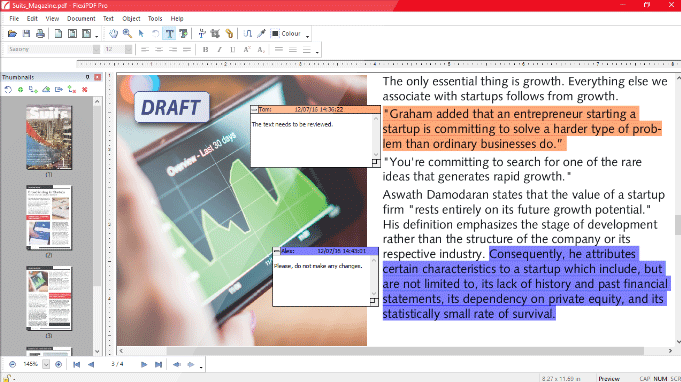Open the font name dropdown
Viewport: 681px width, 382px height.
click(x=96, y=49)
